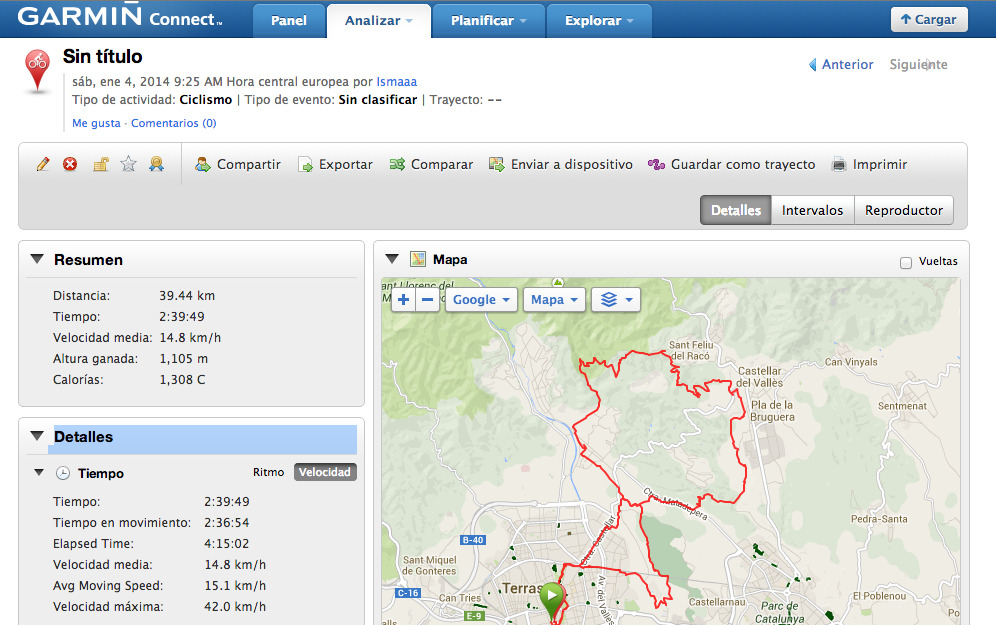Image resolution: width=996 pixels, height=625 pixels.
Task: Open the Ismaaa user profile link
Action: pyautogui.click(x=397, y=81)
